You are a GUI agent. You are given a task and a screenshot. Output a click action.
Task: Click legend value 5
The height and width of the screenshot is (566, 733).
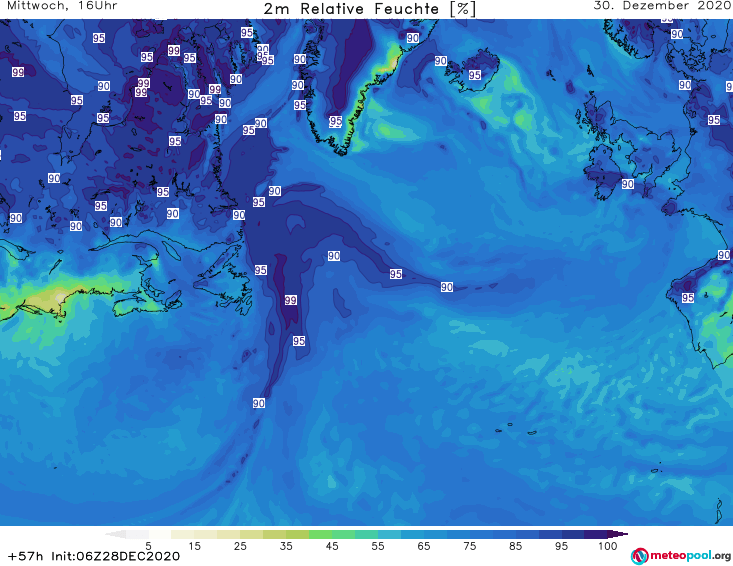[x=148, y=546]
